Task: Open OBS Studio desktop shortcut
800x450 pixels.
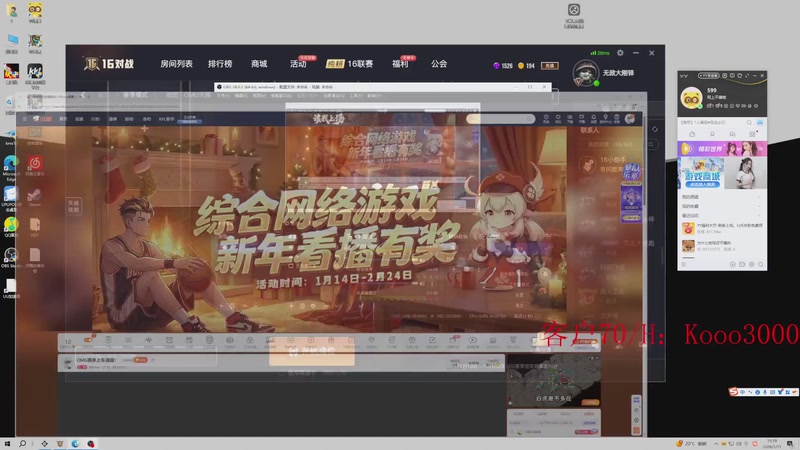Action: click(x=11, y=258)
